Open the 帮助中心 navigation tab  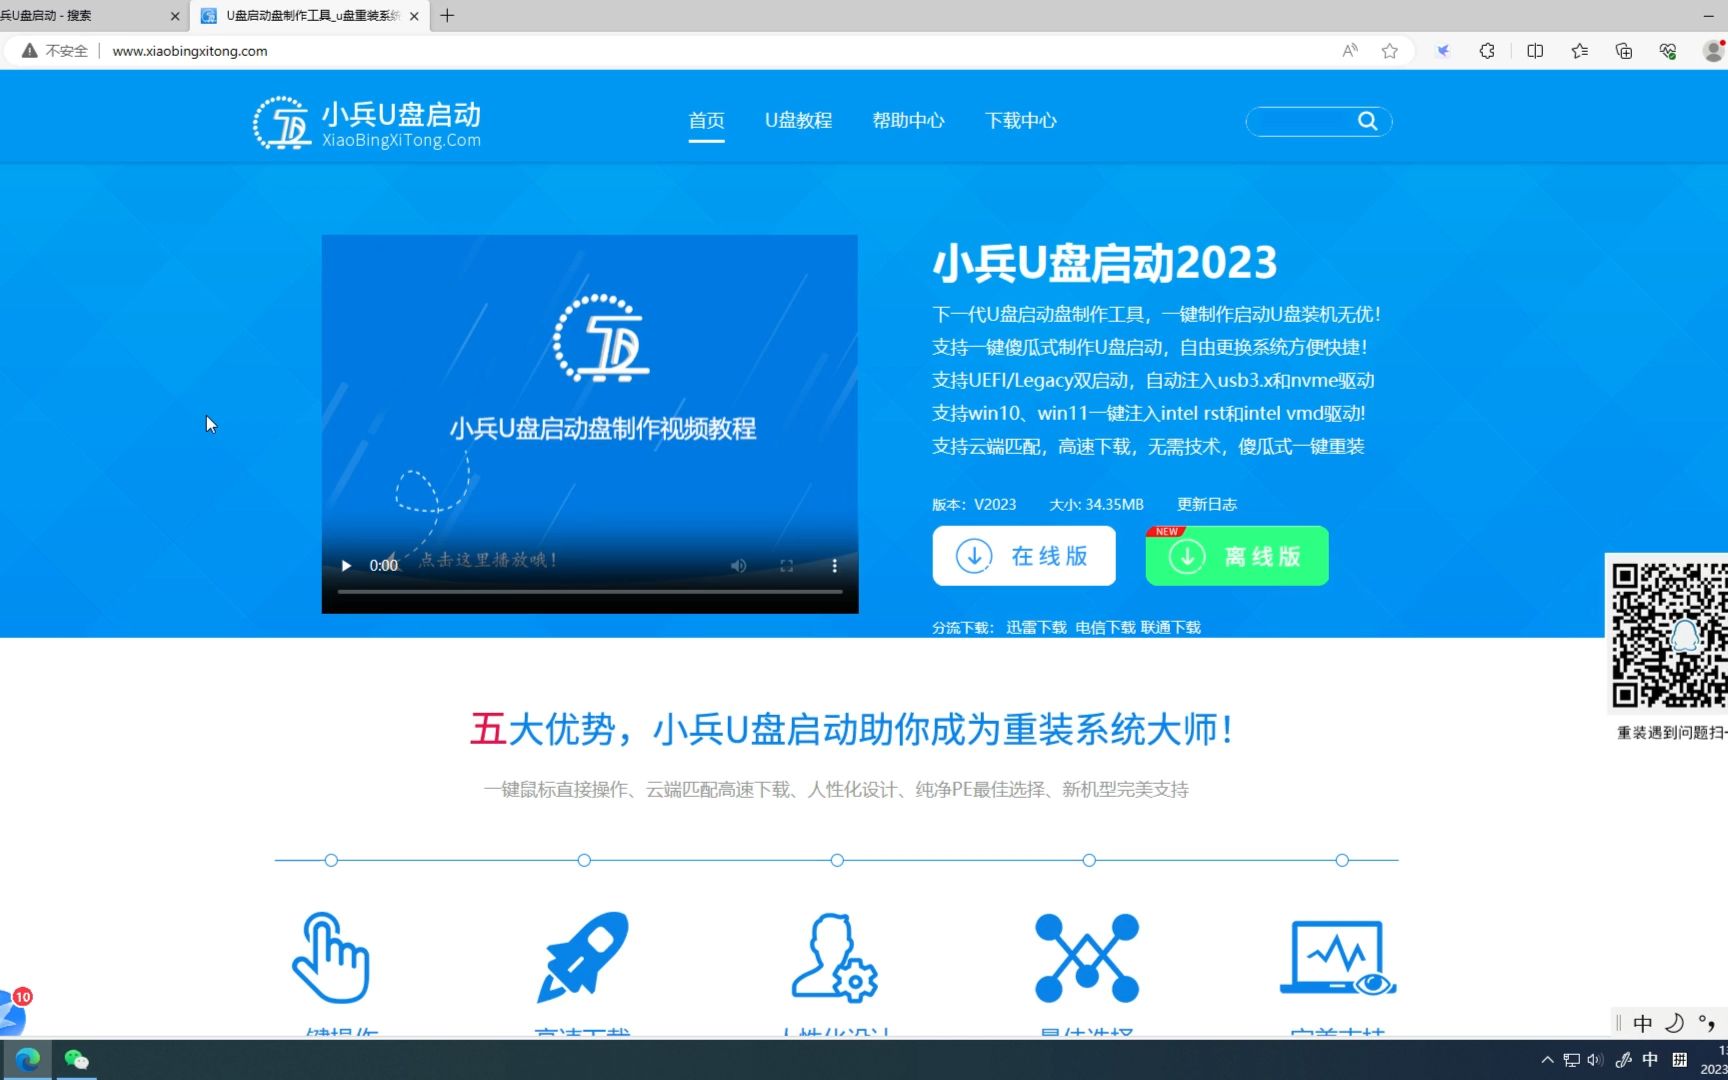[x=908, y=121]
